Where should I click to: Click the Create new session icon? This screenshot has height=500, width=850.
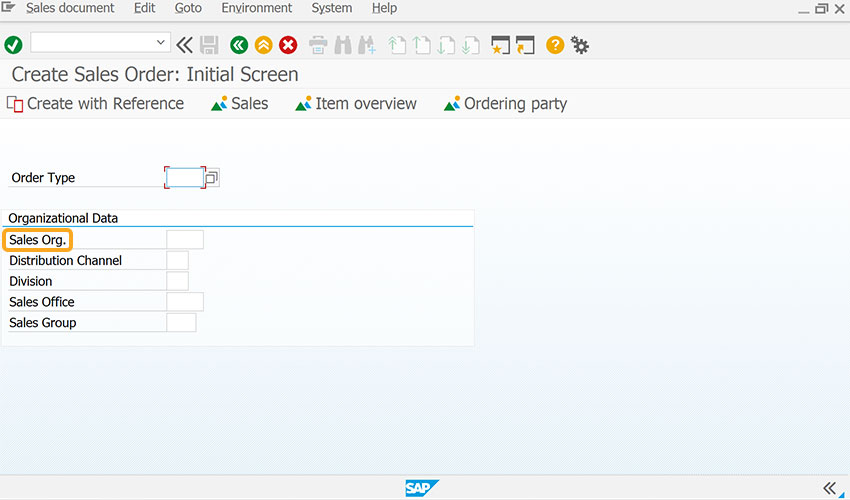click(x=500, y=45)
